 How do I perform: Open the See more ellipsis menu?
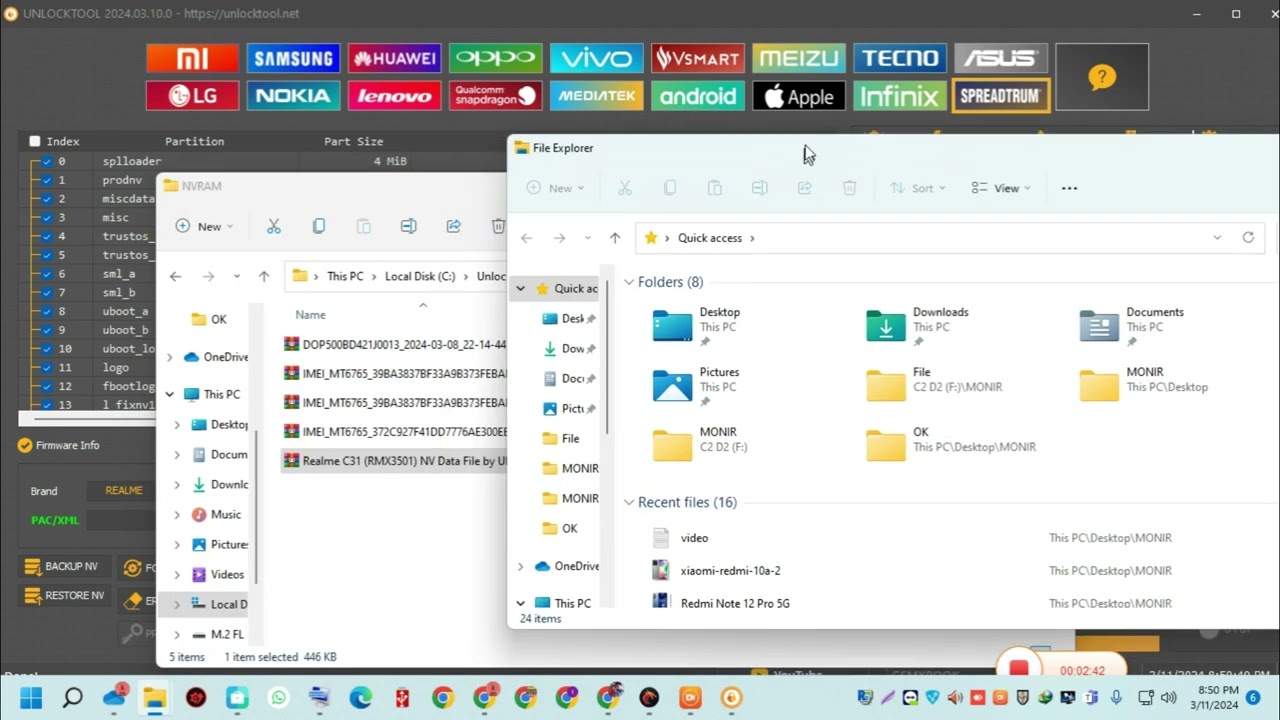[x=1069, y=187]
